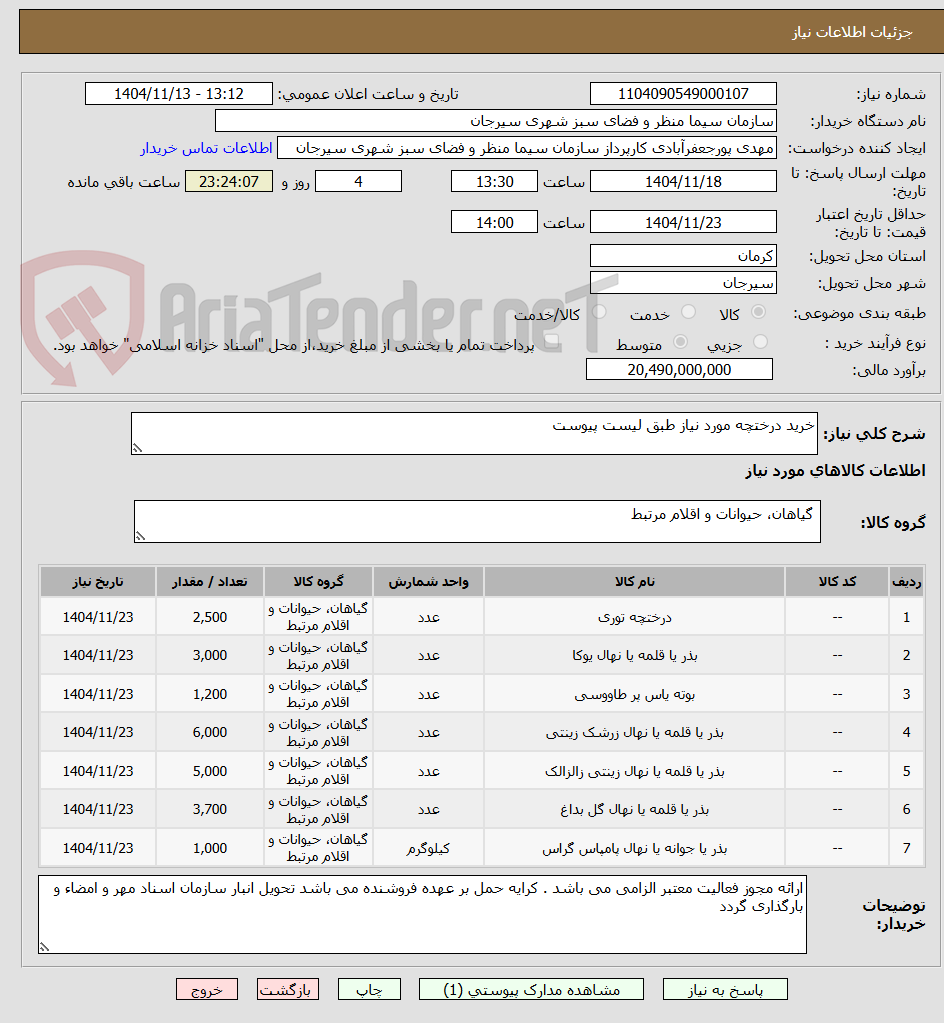Select the row بذر یا قلمه یا نهال یوکا
Viewport: 944px width, 1023px height.
[x=482, y=655]
